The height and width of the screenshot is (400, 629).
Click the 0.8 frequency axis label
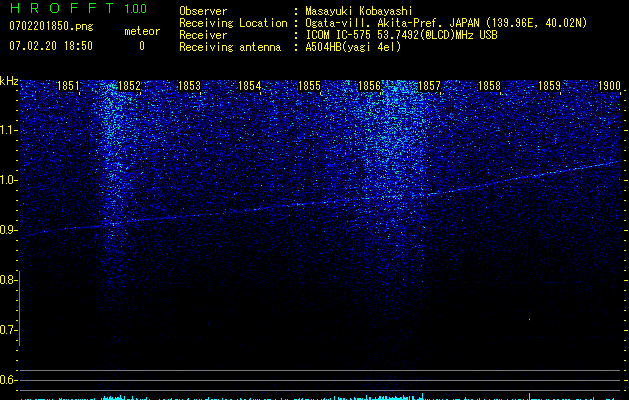click(x=7, y=280)
